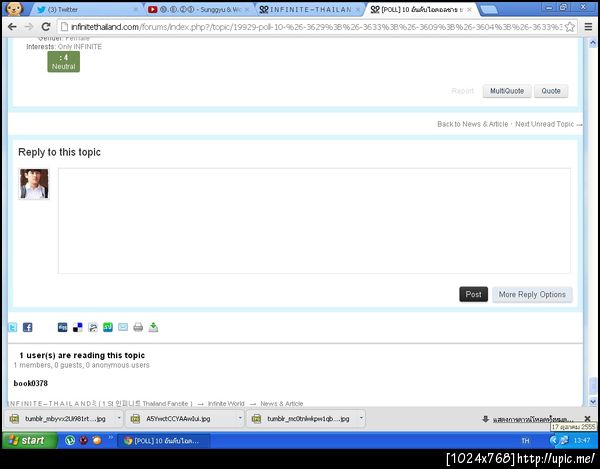Screen dimensions: 600x469
Task: Open Infinite World breadcrumb link
Action: click(x=226, y=404)
